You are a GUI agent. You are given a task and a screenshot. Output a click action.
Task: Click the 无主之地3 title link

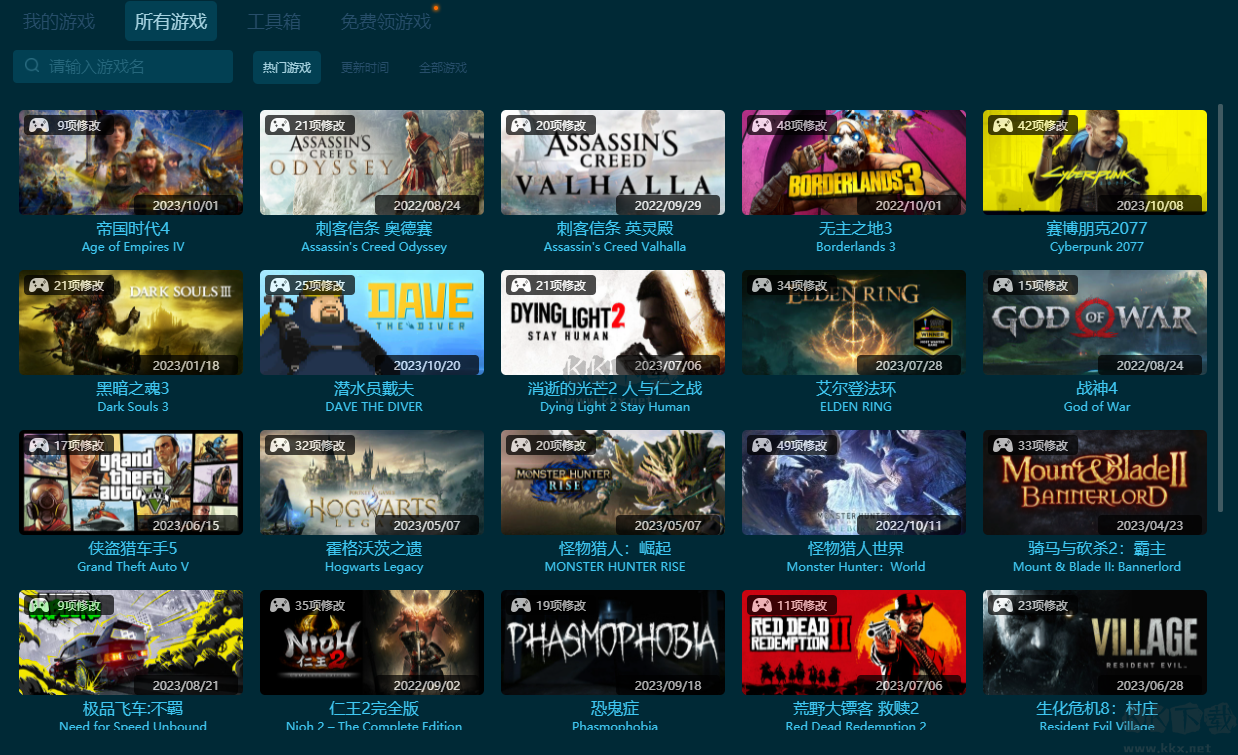tap(855, 228)
